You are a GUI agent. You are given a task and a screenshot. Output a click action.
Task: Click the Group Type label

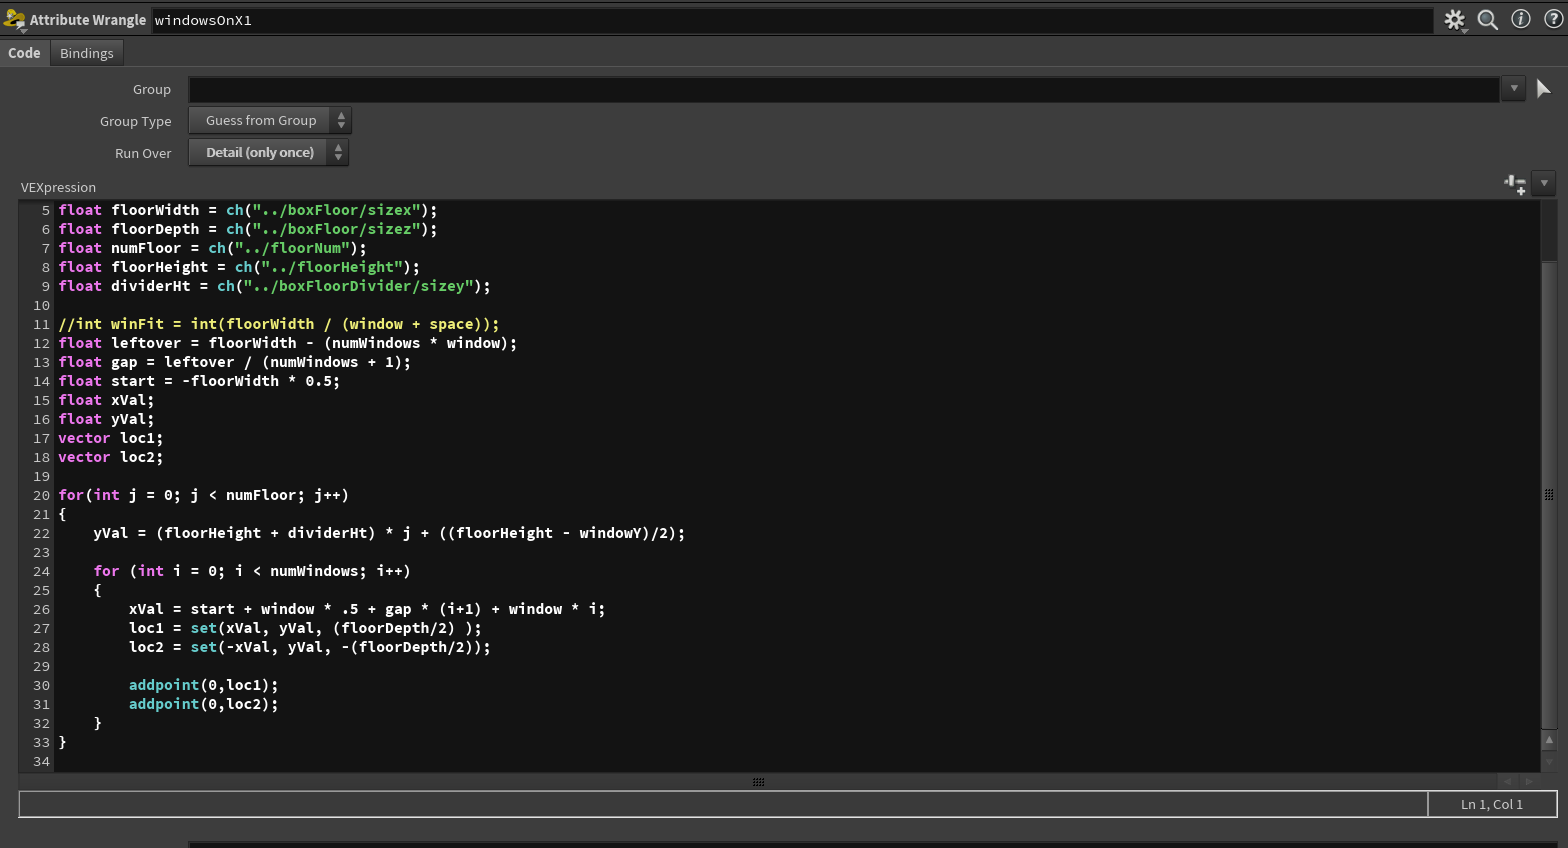point(136,121)
